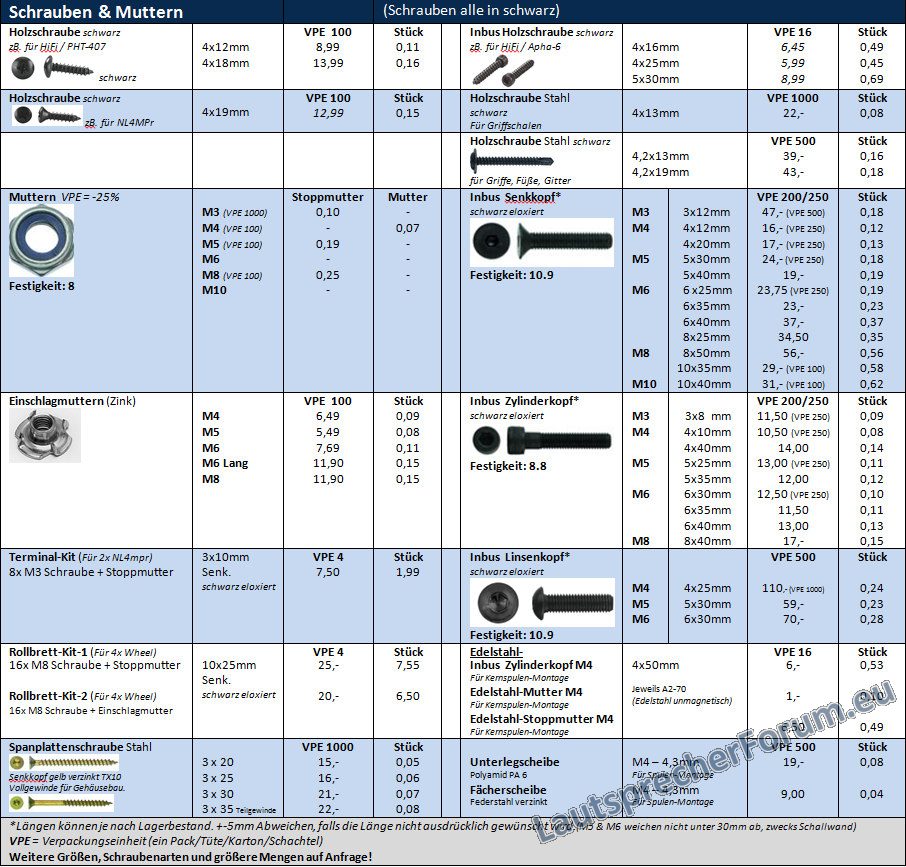The height and width of the screenshot is (867, 906).
Task: Select the 'Inbus Linsenkopf*' heading
Action: [520, 557]
